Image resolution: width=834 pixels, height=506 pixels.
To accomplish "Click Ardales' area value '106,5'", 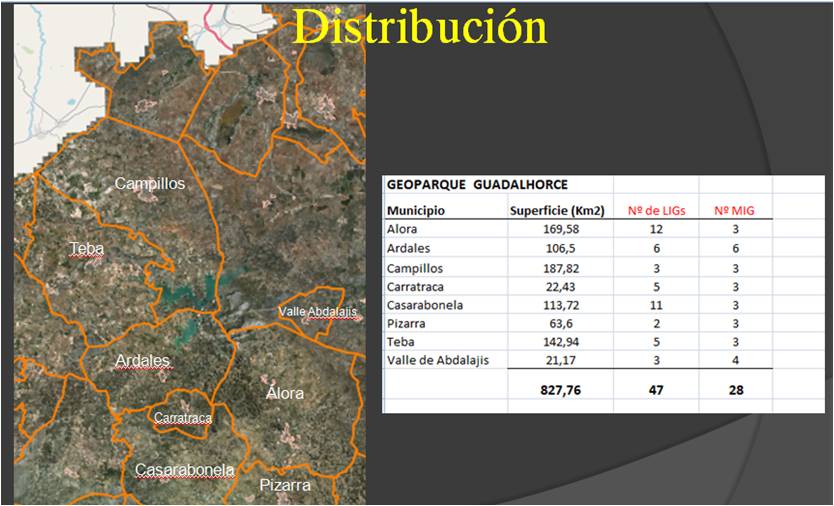I will (561, 248).
